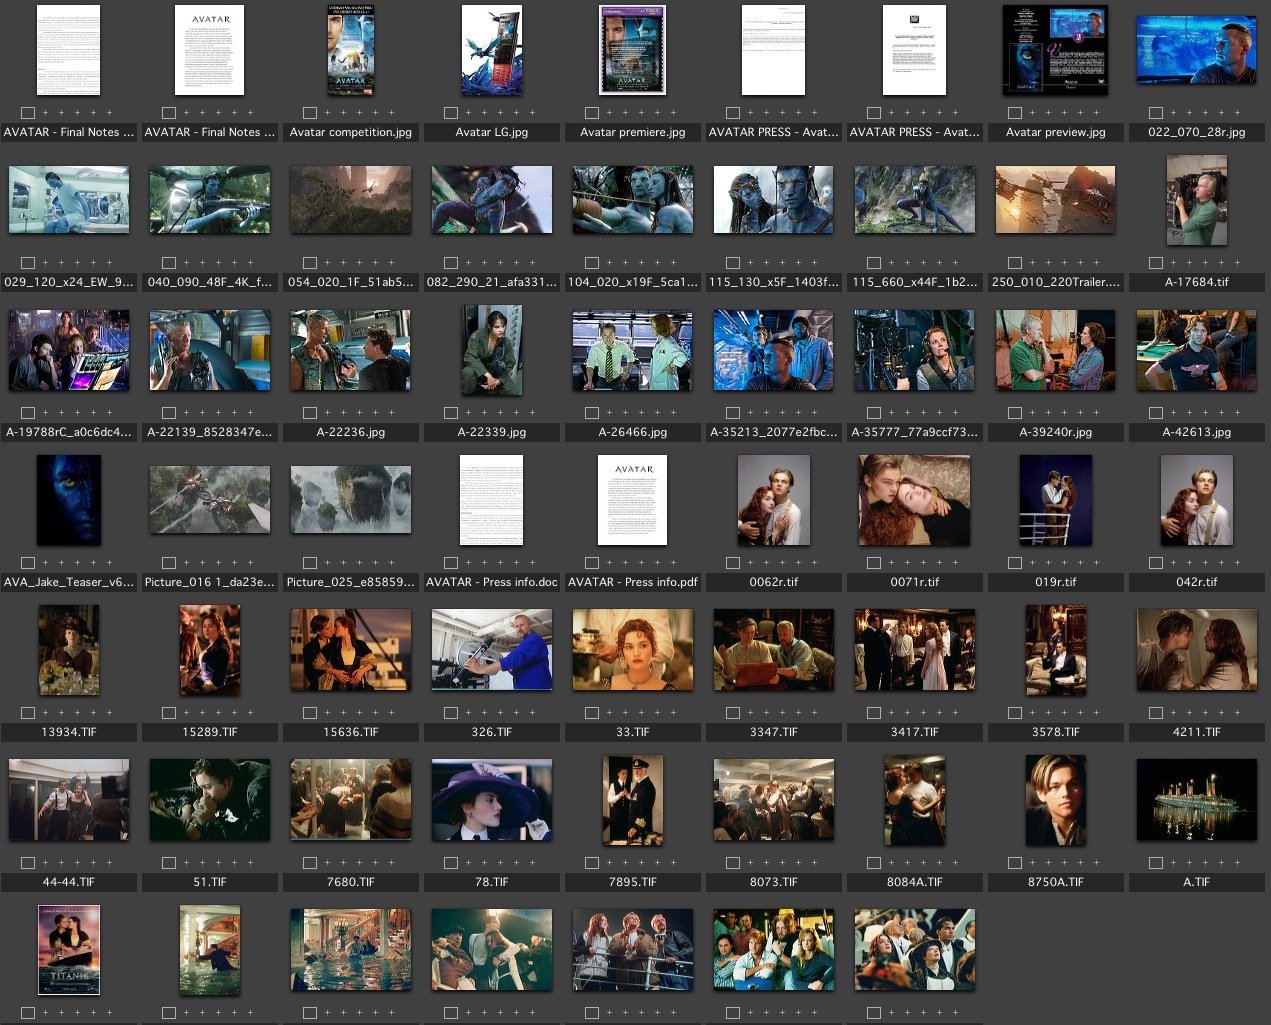Select the 022_070_28r.jpg thumbnail
This screenshot has height=1025, width=1271.
pos(1196,50)
